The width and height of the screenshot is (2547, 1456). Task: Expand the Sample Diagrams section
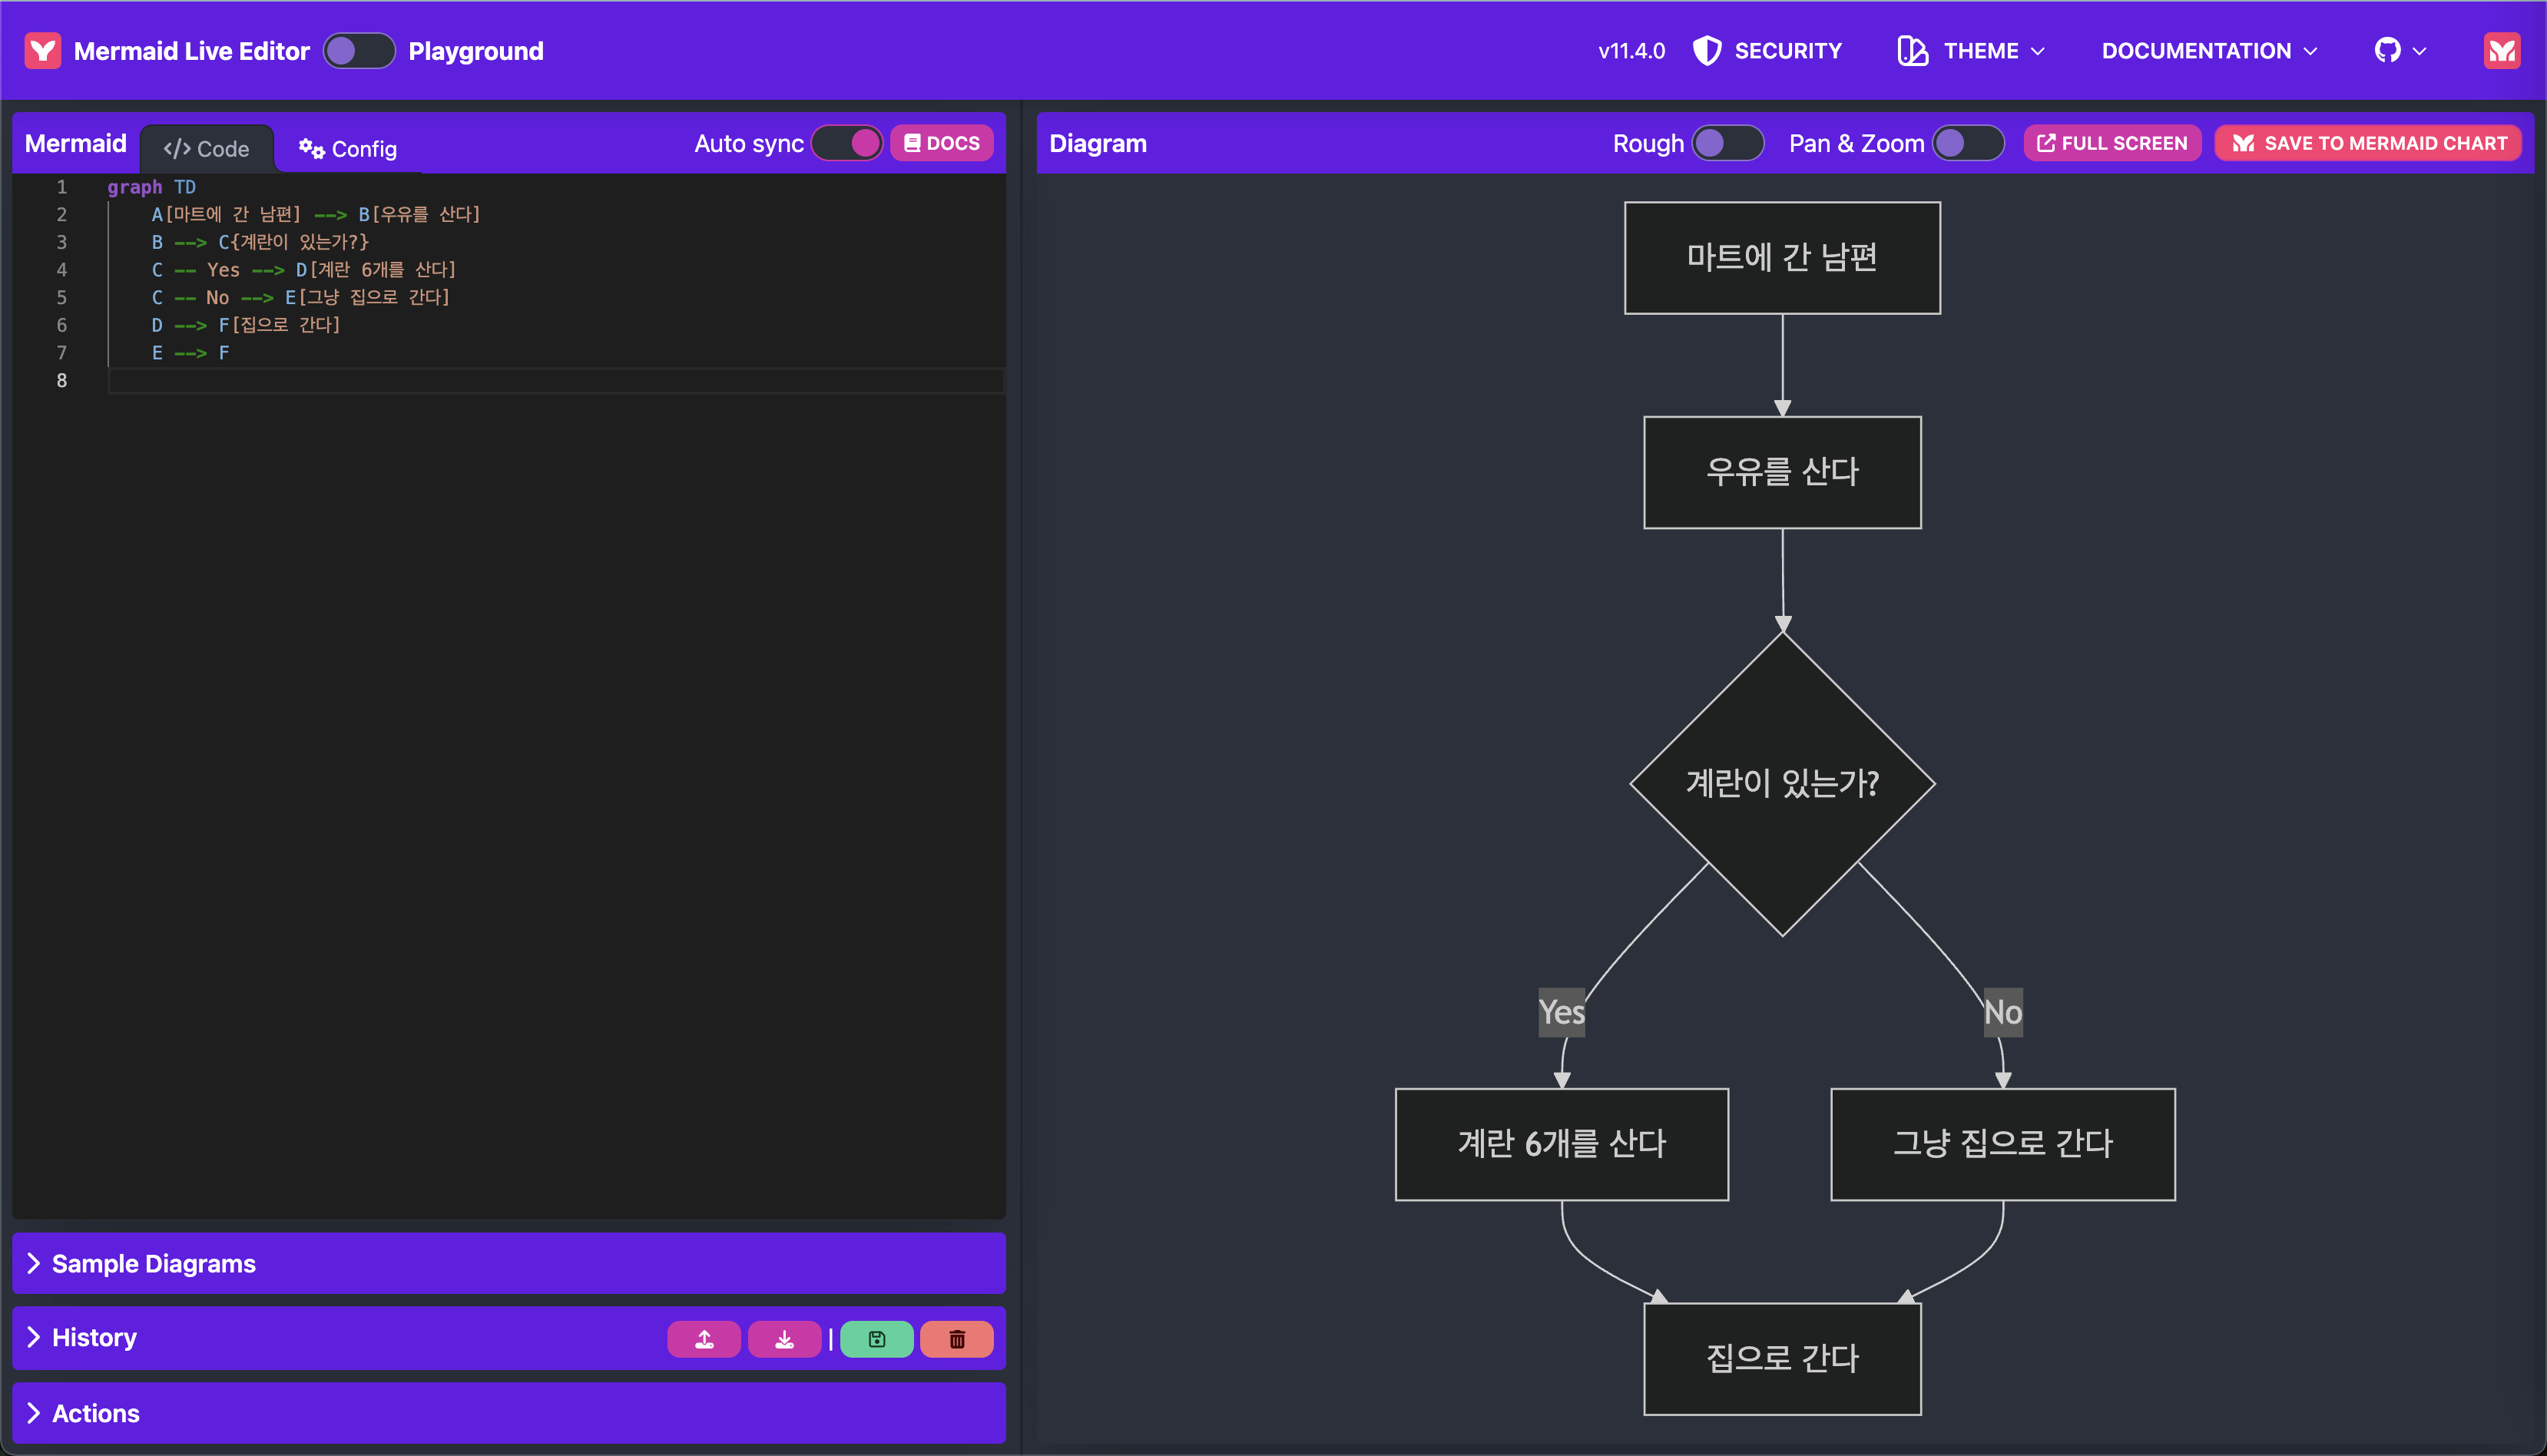(x=153, y=1263)
